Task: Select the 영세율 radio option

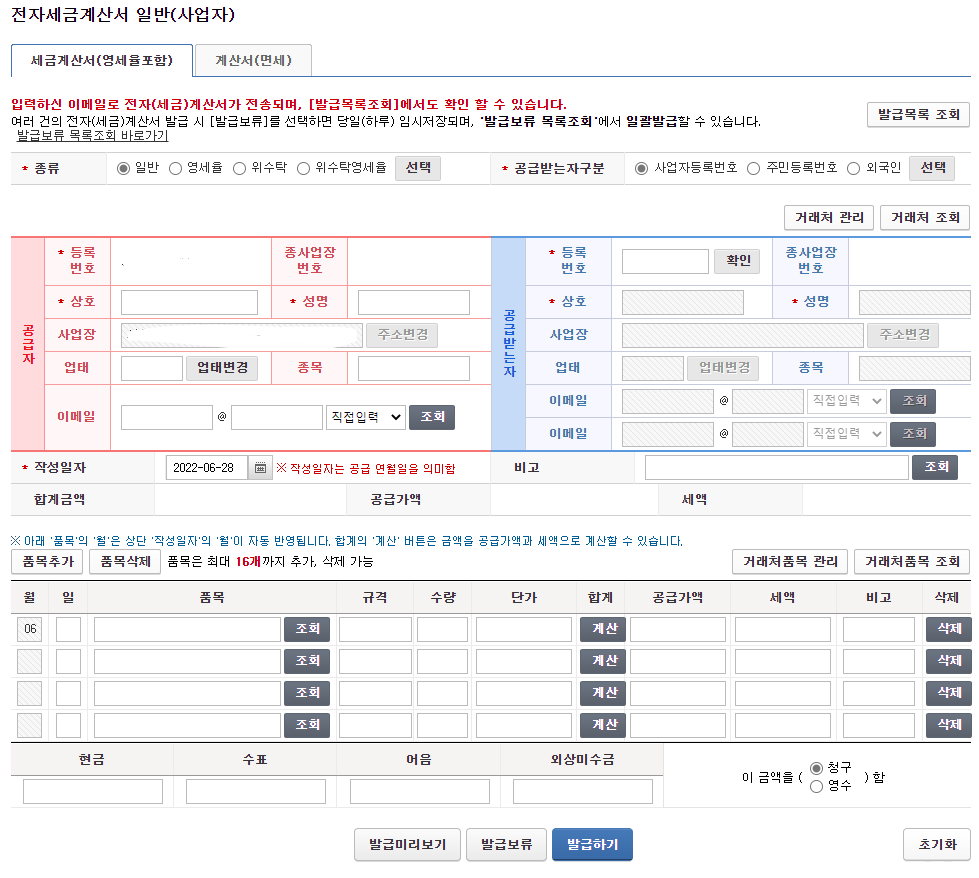Action: pyautogui.click(x=175, y=168)
